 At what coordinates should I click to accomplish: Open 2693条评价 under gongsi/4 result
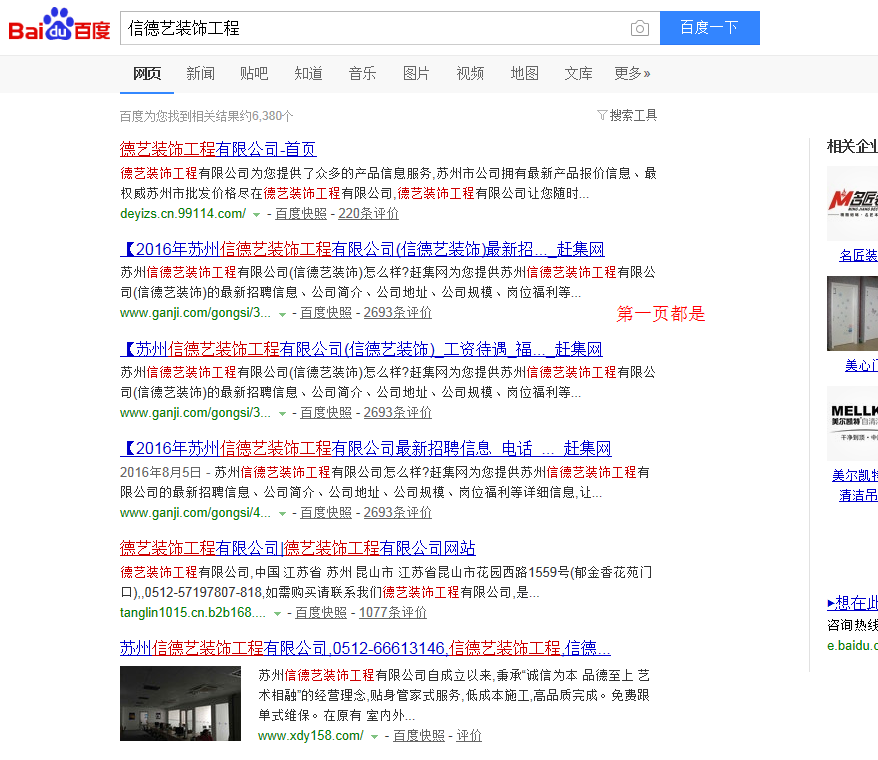(398, 512)
